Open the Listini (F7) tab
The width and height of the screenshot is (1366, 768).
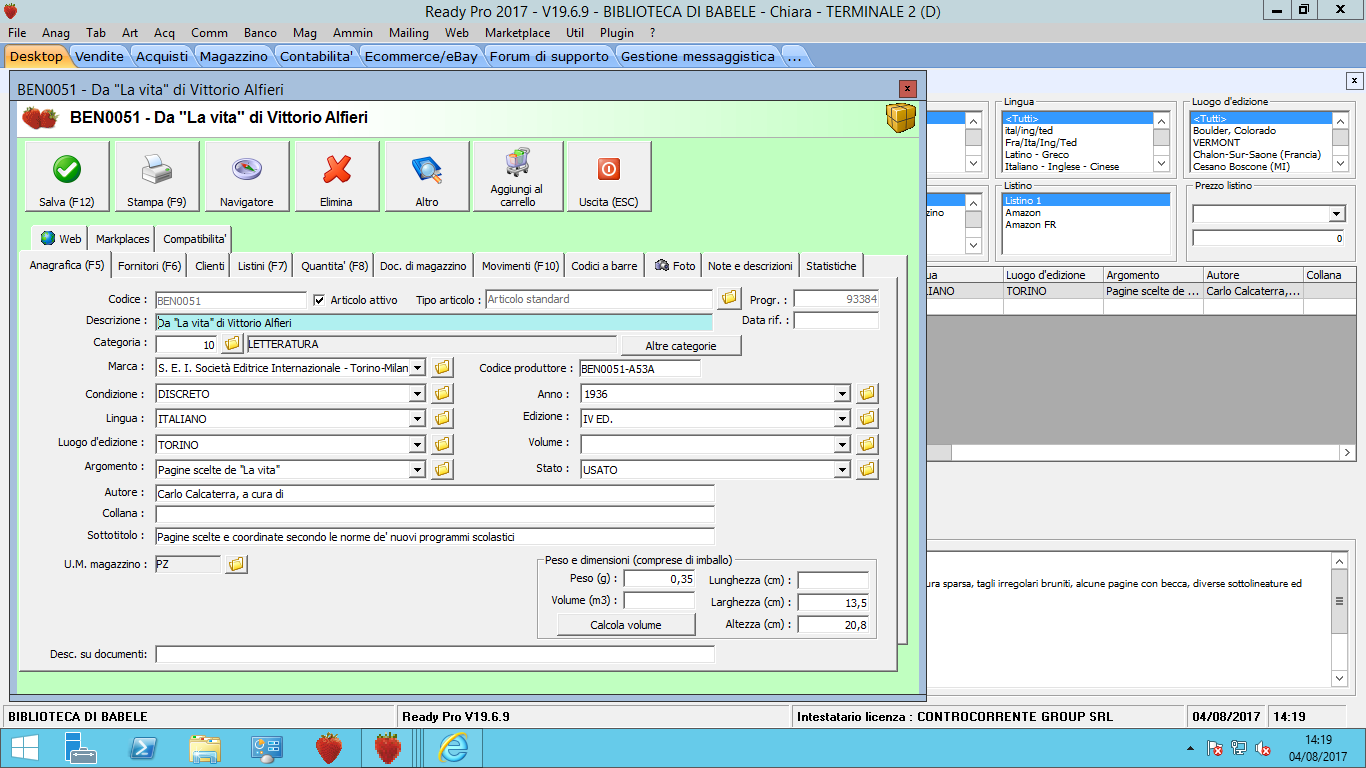coord(263,266)
